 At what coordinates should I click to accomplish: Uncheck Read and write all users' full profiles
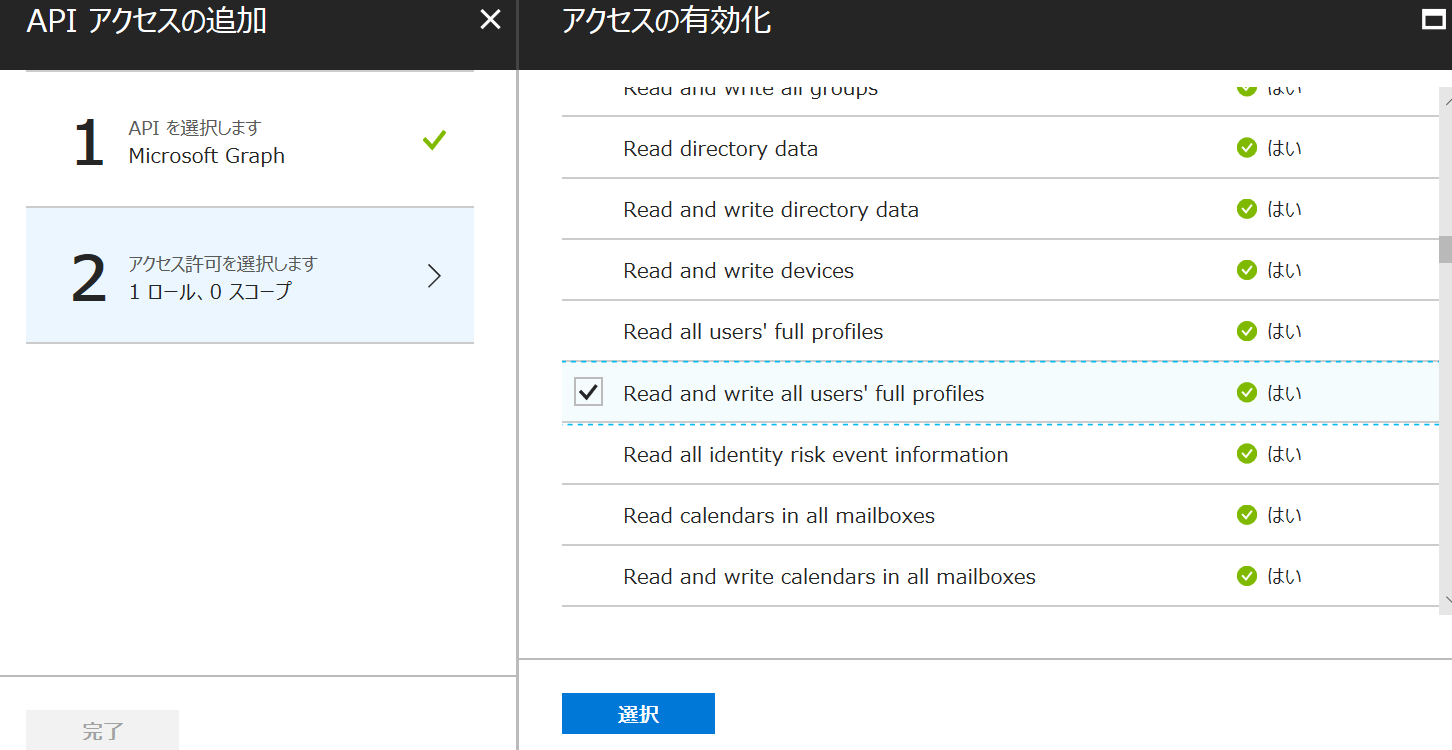point(589,393)
